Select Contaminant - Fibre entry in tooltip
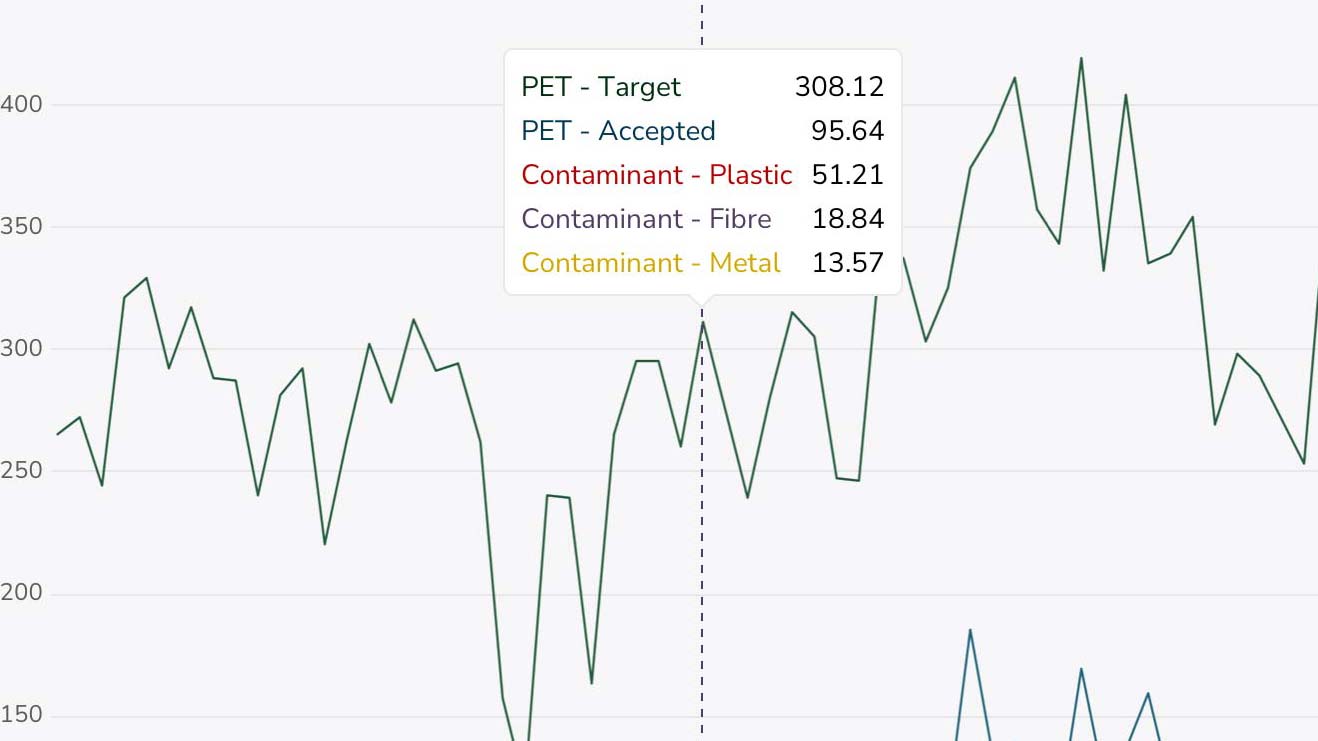 pos(646,219)
